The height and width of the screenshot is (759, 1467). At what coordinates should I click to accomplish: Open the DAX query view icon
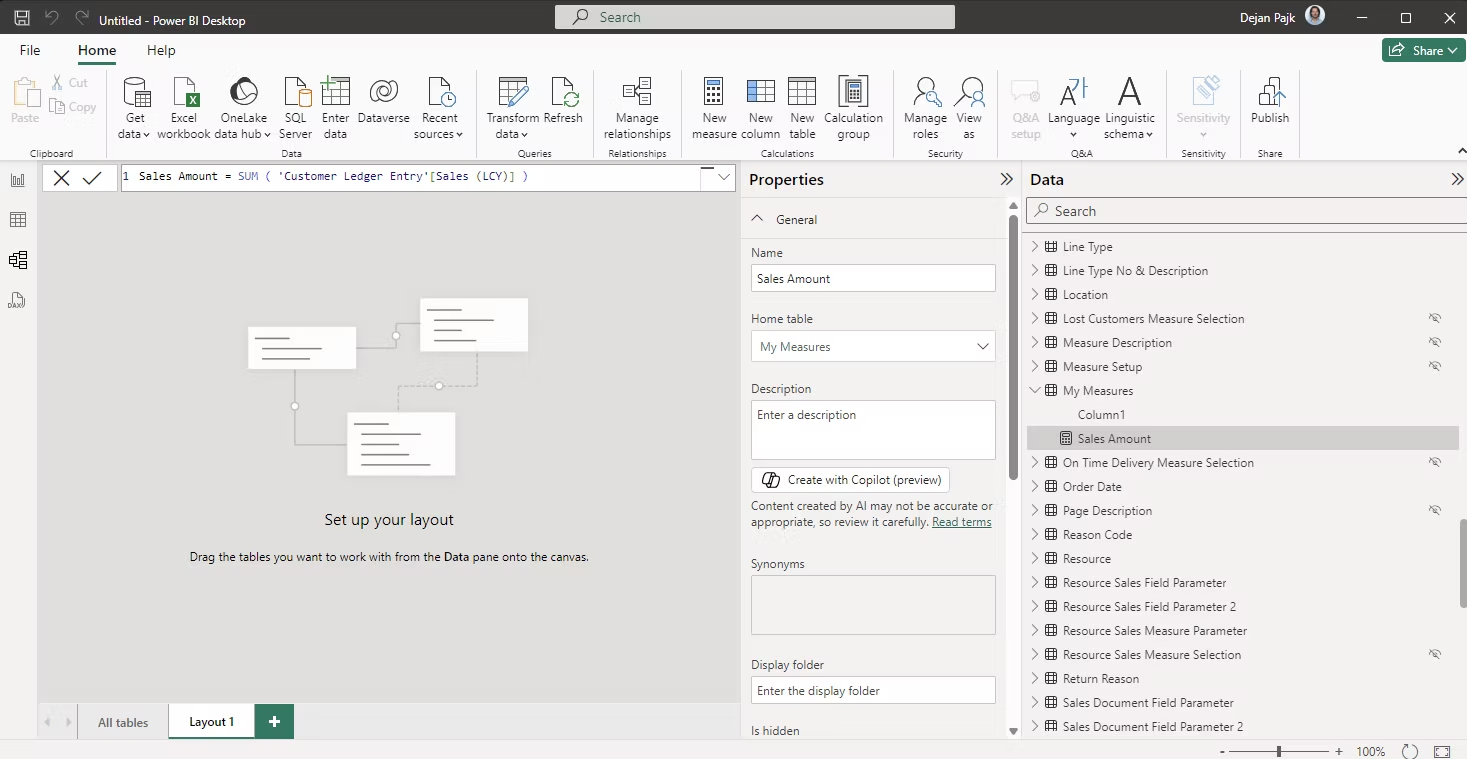tap(18, 300)
